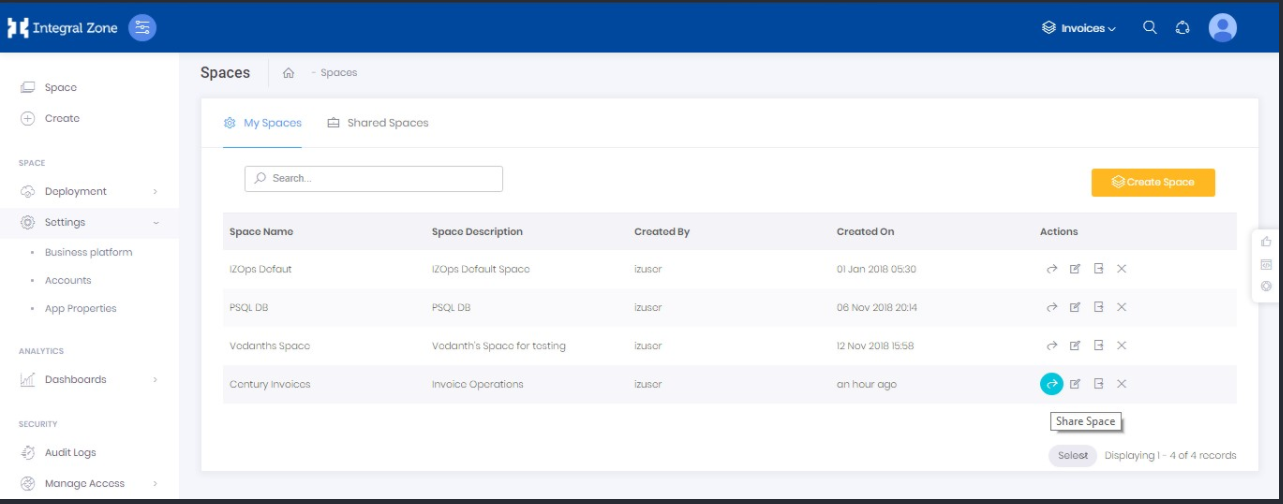The image size is (1283, 504).
Task: Export the IZOps Default space
Action: pos(1098,269)
